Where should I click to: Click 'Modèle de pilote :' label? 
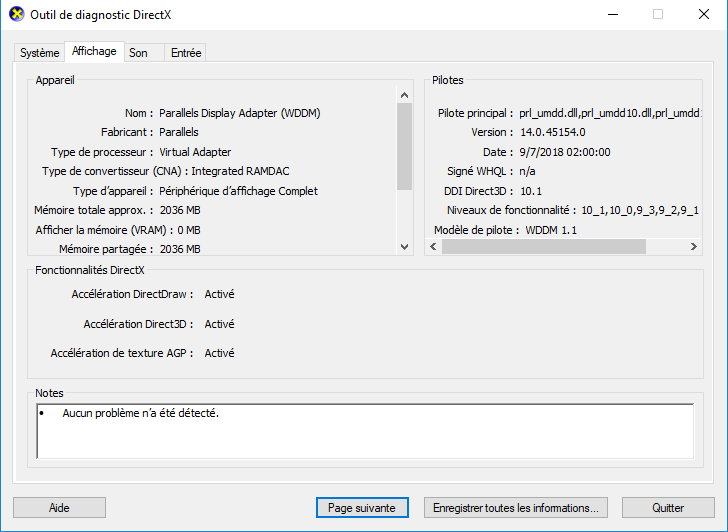pyautogui.click(x=477, y=230)
